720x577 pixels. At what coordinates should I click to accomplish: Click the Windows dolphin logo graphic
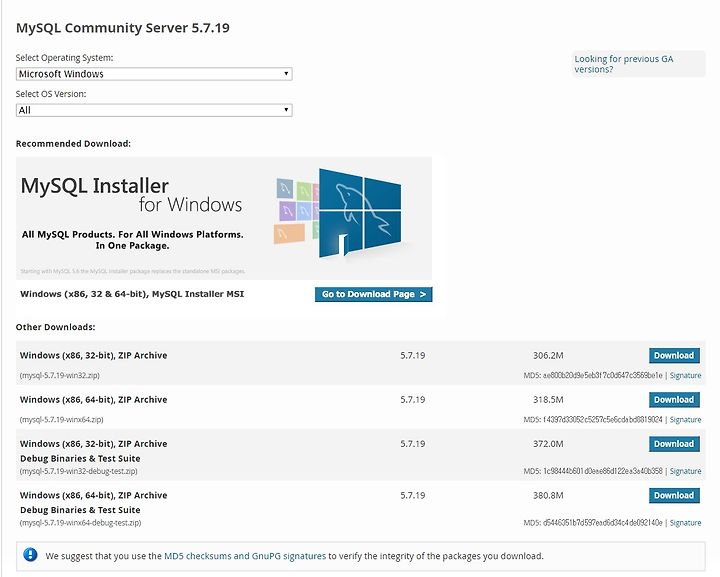tap(360, 213)
